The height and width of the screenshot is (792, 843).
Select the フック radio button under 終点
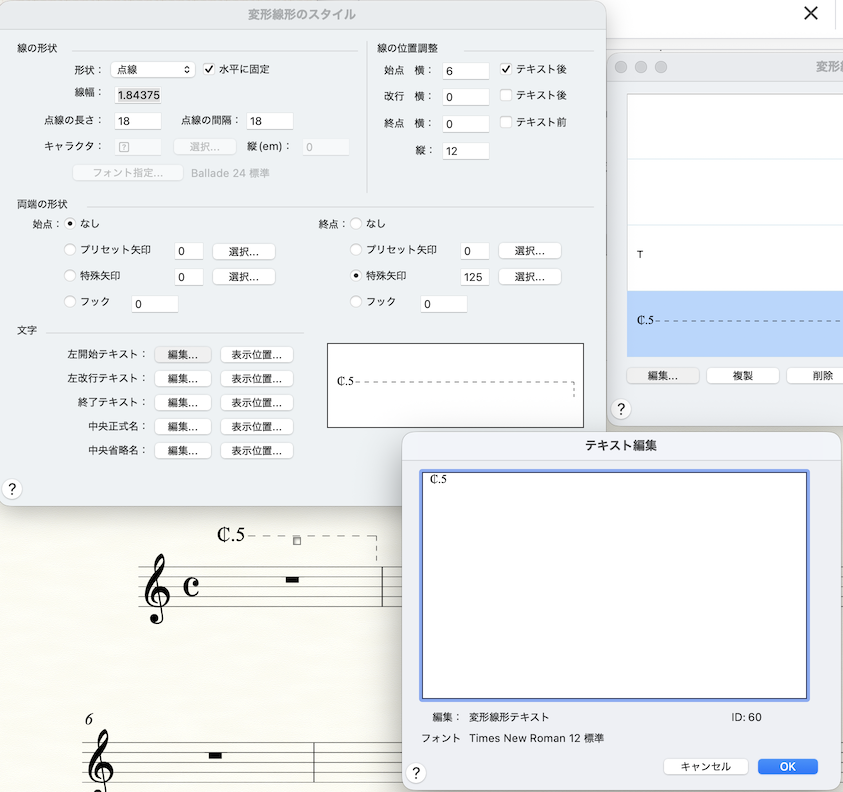pos(357,302)
